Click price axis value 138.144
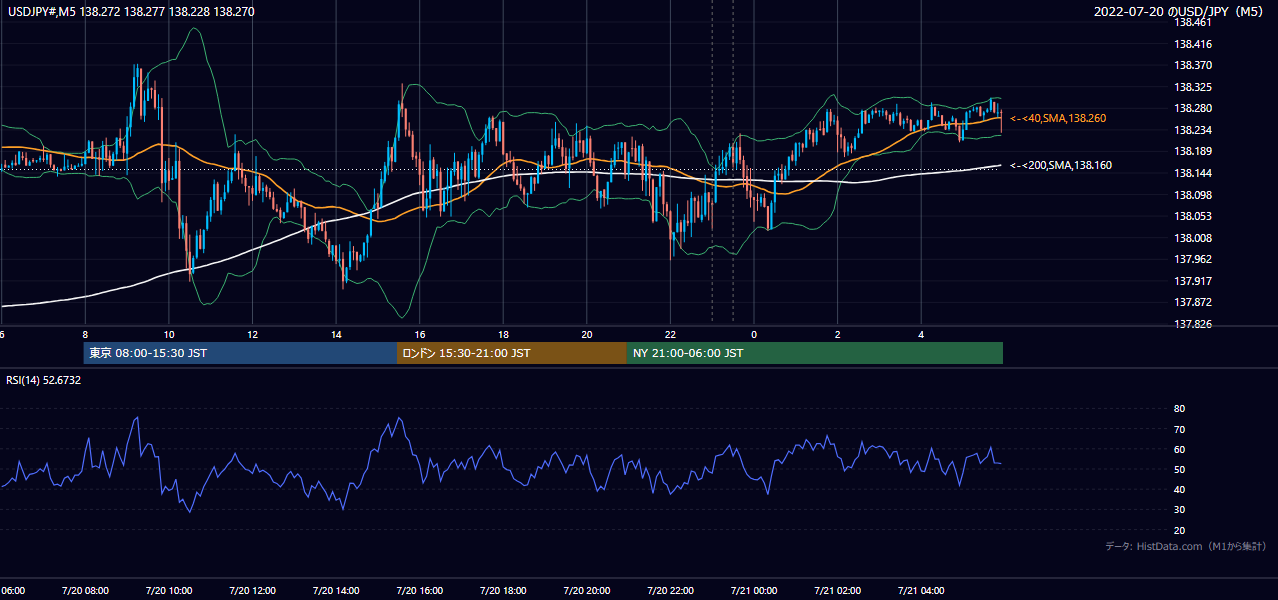Screen dimensions: 1278x600 click(x=1194, y=173)
